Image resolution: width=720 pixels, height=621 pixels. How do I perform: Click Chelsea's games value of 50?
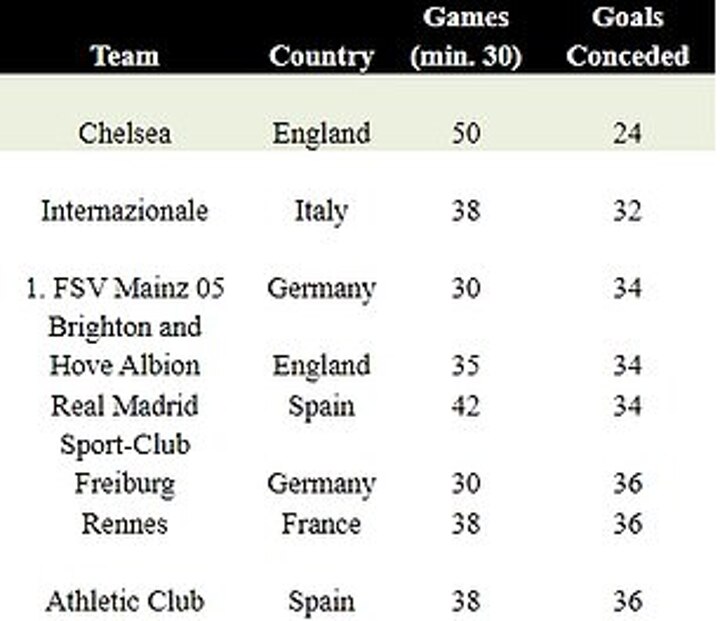click(x=465, y=133)
